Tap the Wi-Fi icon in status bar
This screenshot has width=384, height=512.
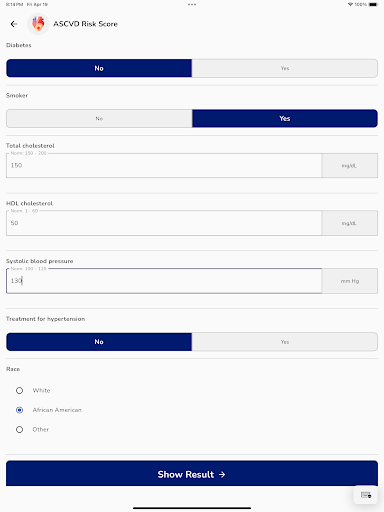point(350,5)
